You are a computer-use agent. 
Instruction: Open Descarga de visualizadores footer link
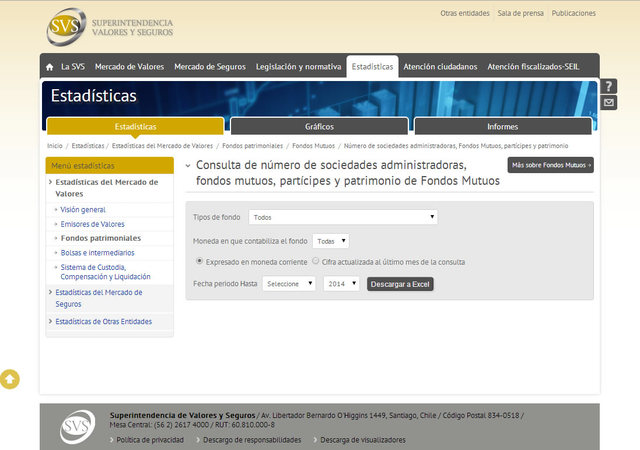click(x=363, y=440)
